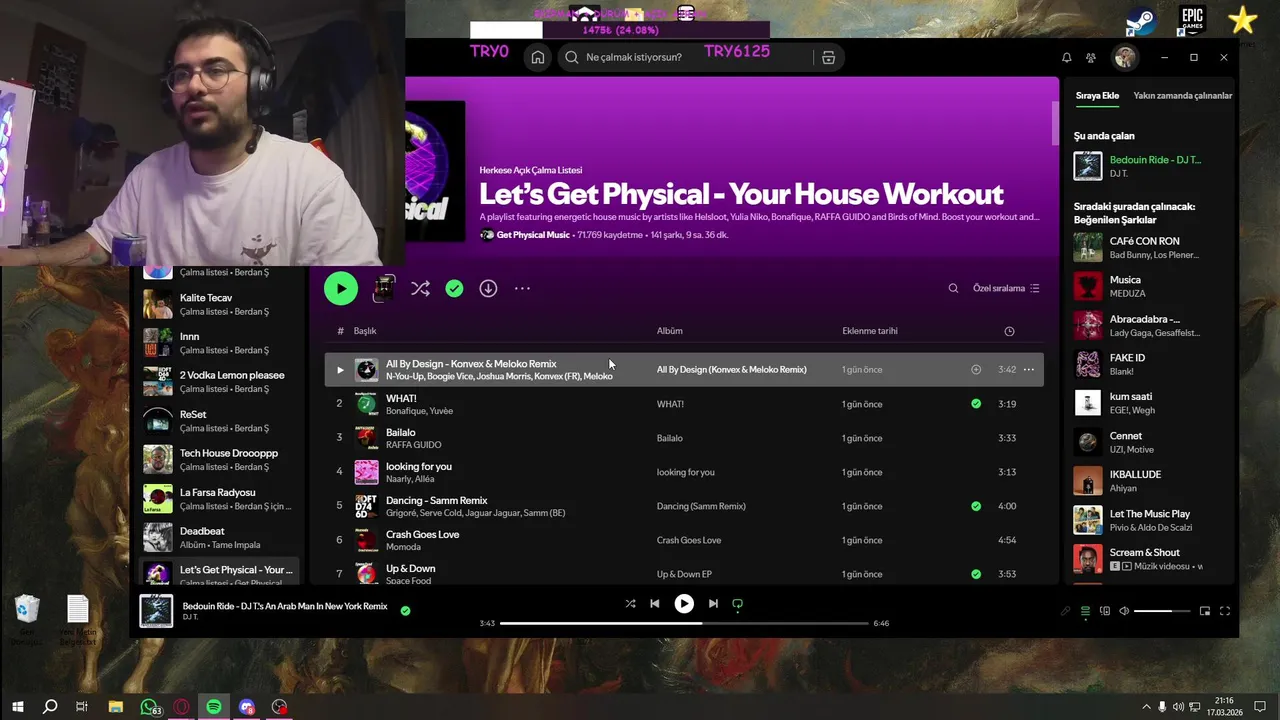Toggle saved checkmark on now-playing Bedouin Ride
This screenshot has width=1280, height=720.
point(405,610)
